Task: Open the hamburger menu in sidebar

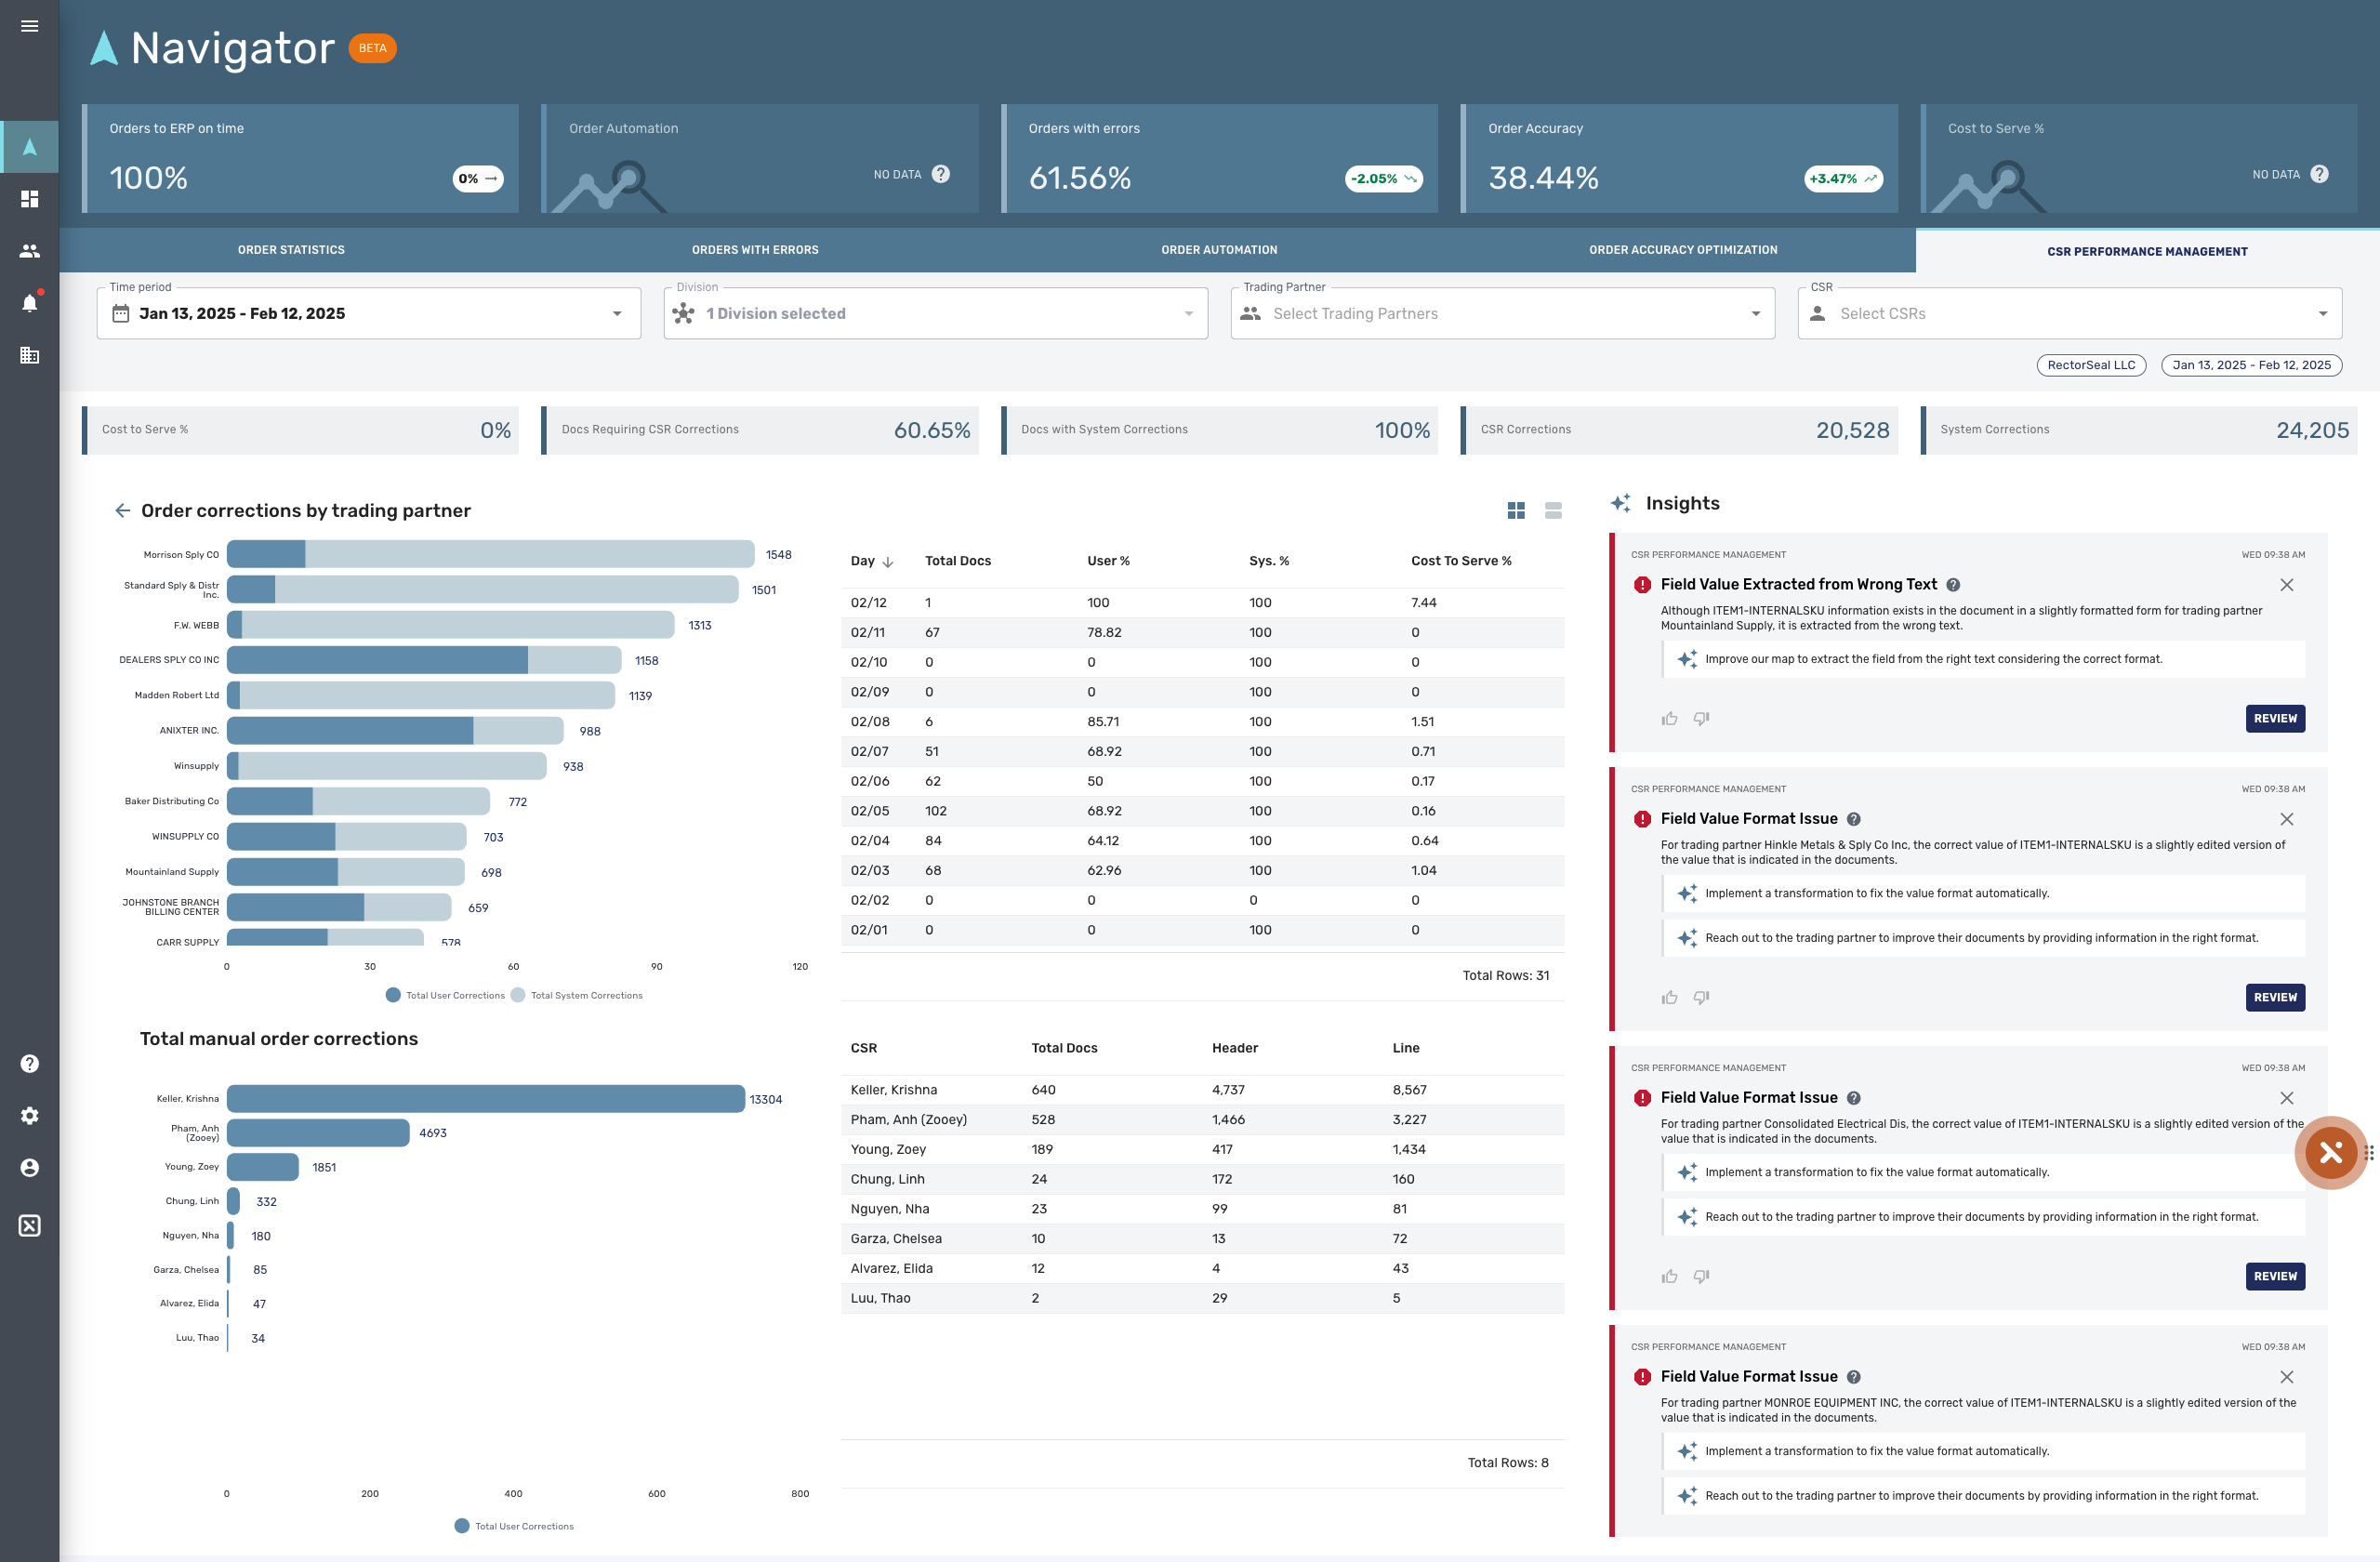Action: pos(30,26)
